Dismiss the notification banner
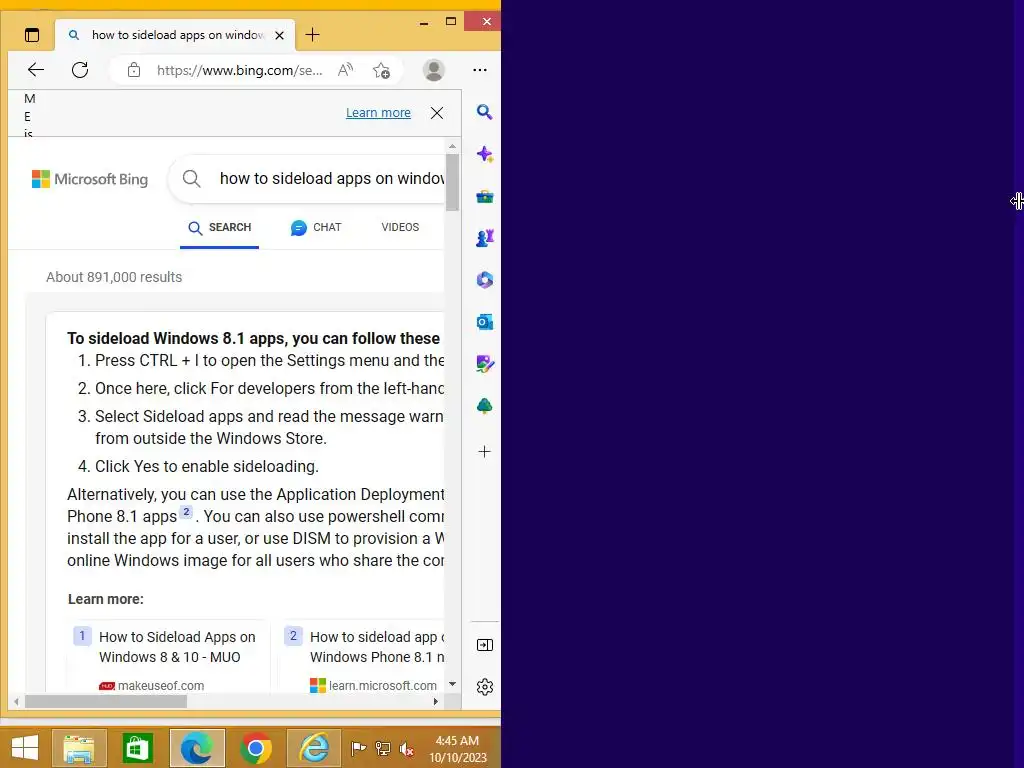This screenshot has height=768, width=1024. [x=437, y=113]
